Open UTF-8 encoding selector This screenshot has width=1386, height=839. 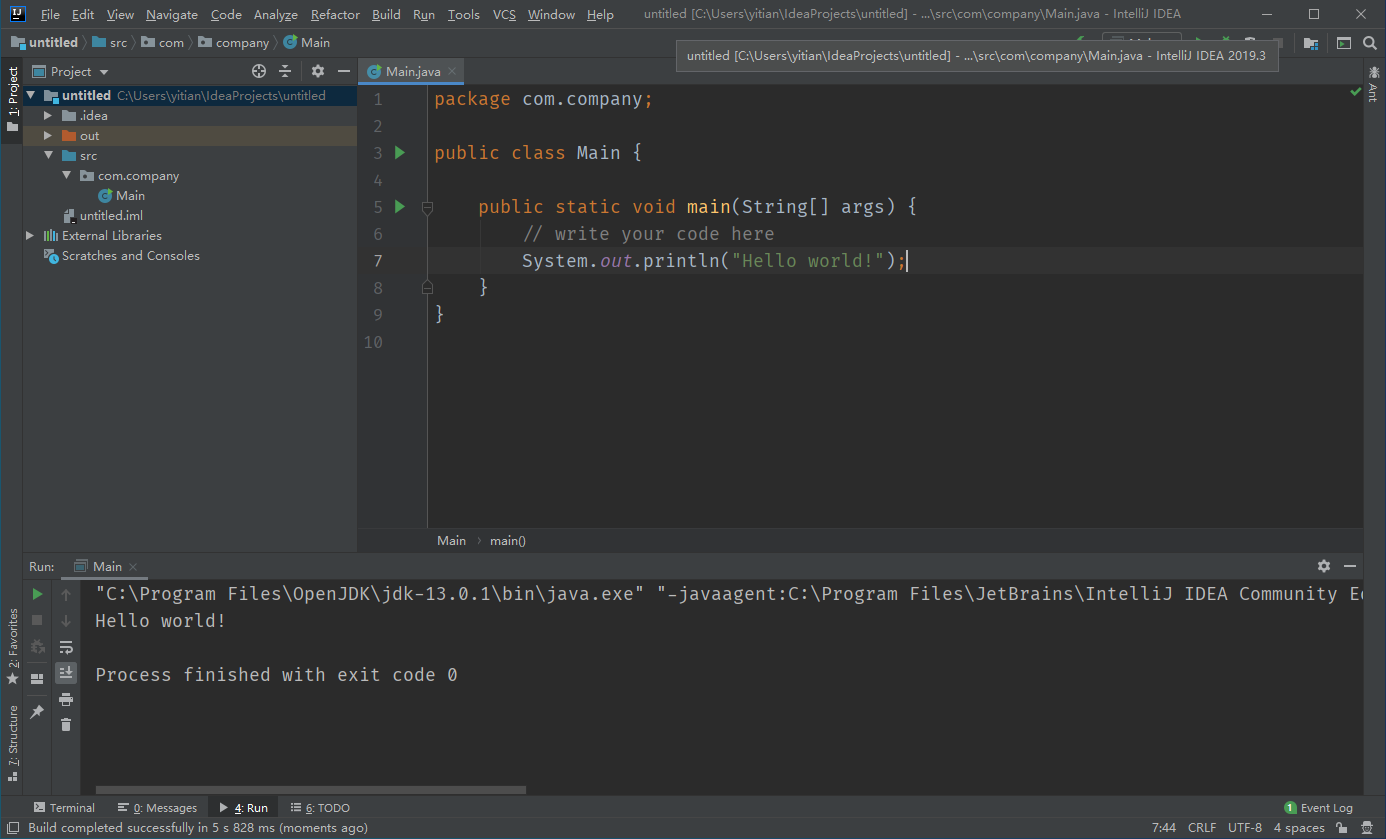coord(1245,828)
